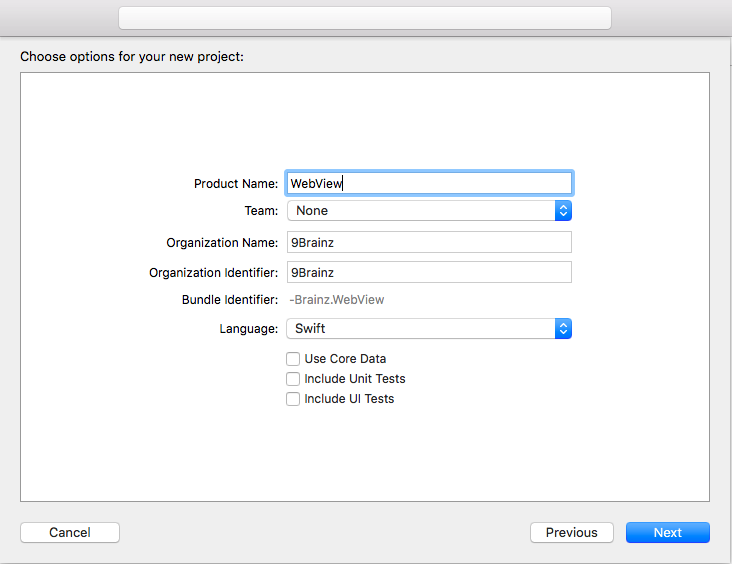This screenshot has height=564, width=732.
Task: Click the Bundle Identifier value text
Action: [x=336, y=299]
